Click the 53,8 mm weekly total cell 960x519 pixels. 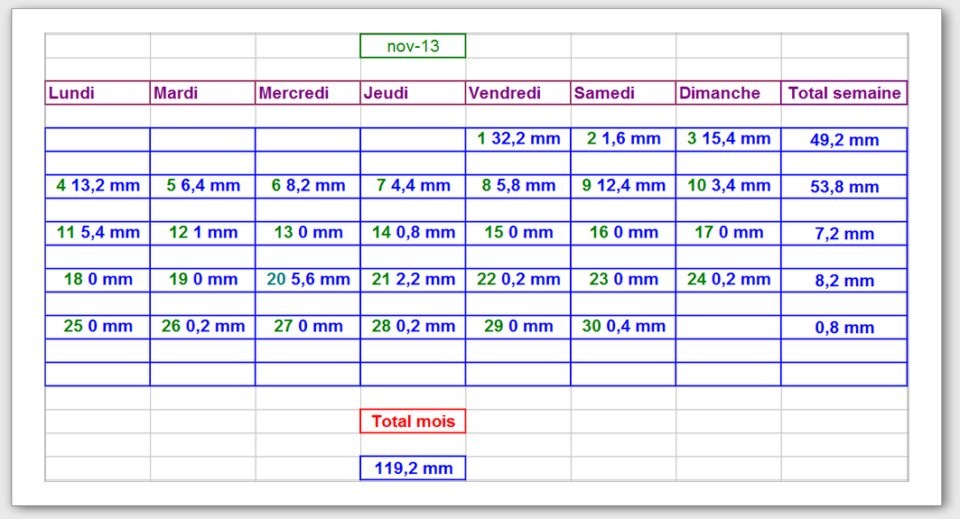(x=844, y=187)
